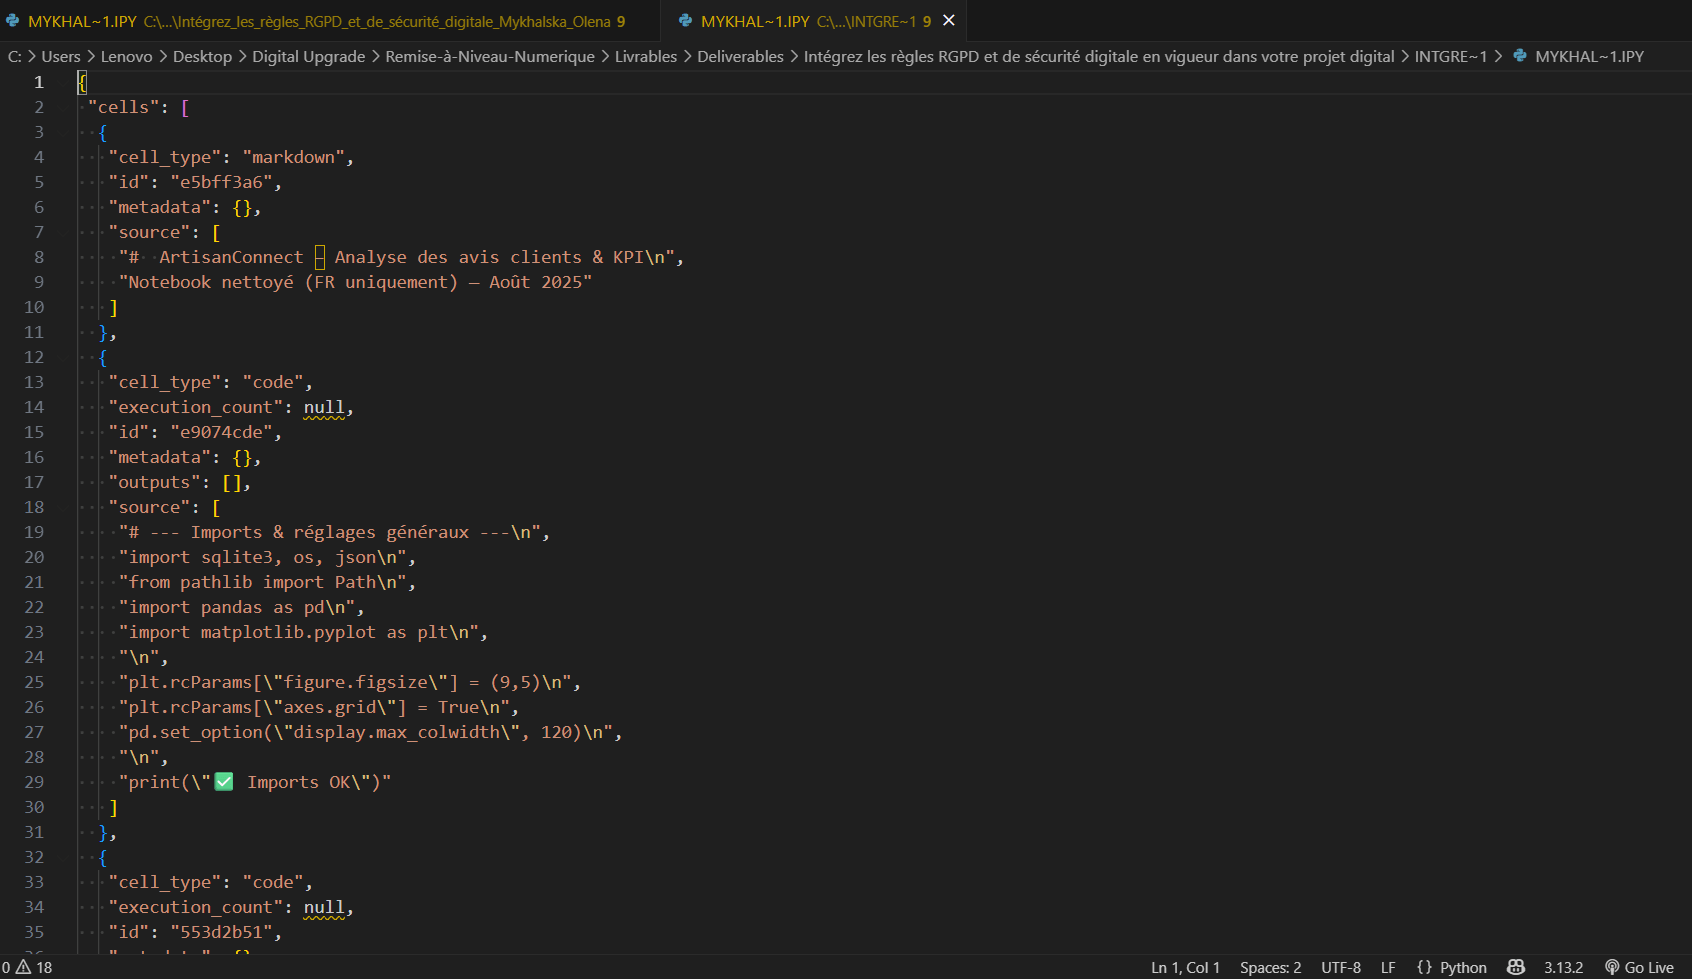Click the id value "553d2b51"
Screen dimensions: 1692x979
[x=221, y=932]
